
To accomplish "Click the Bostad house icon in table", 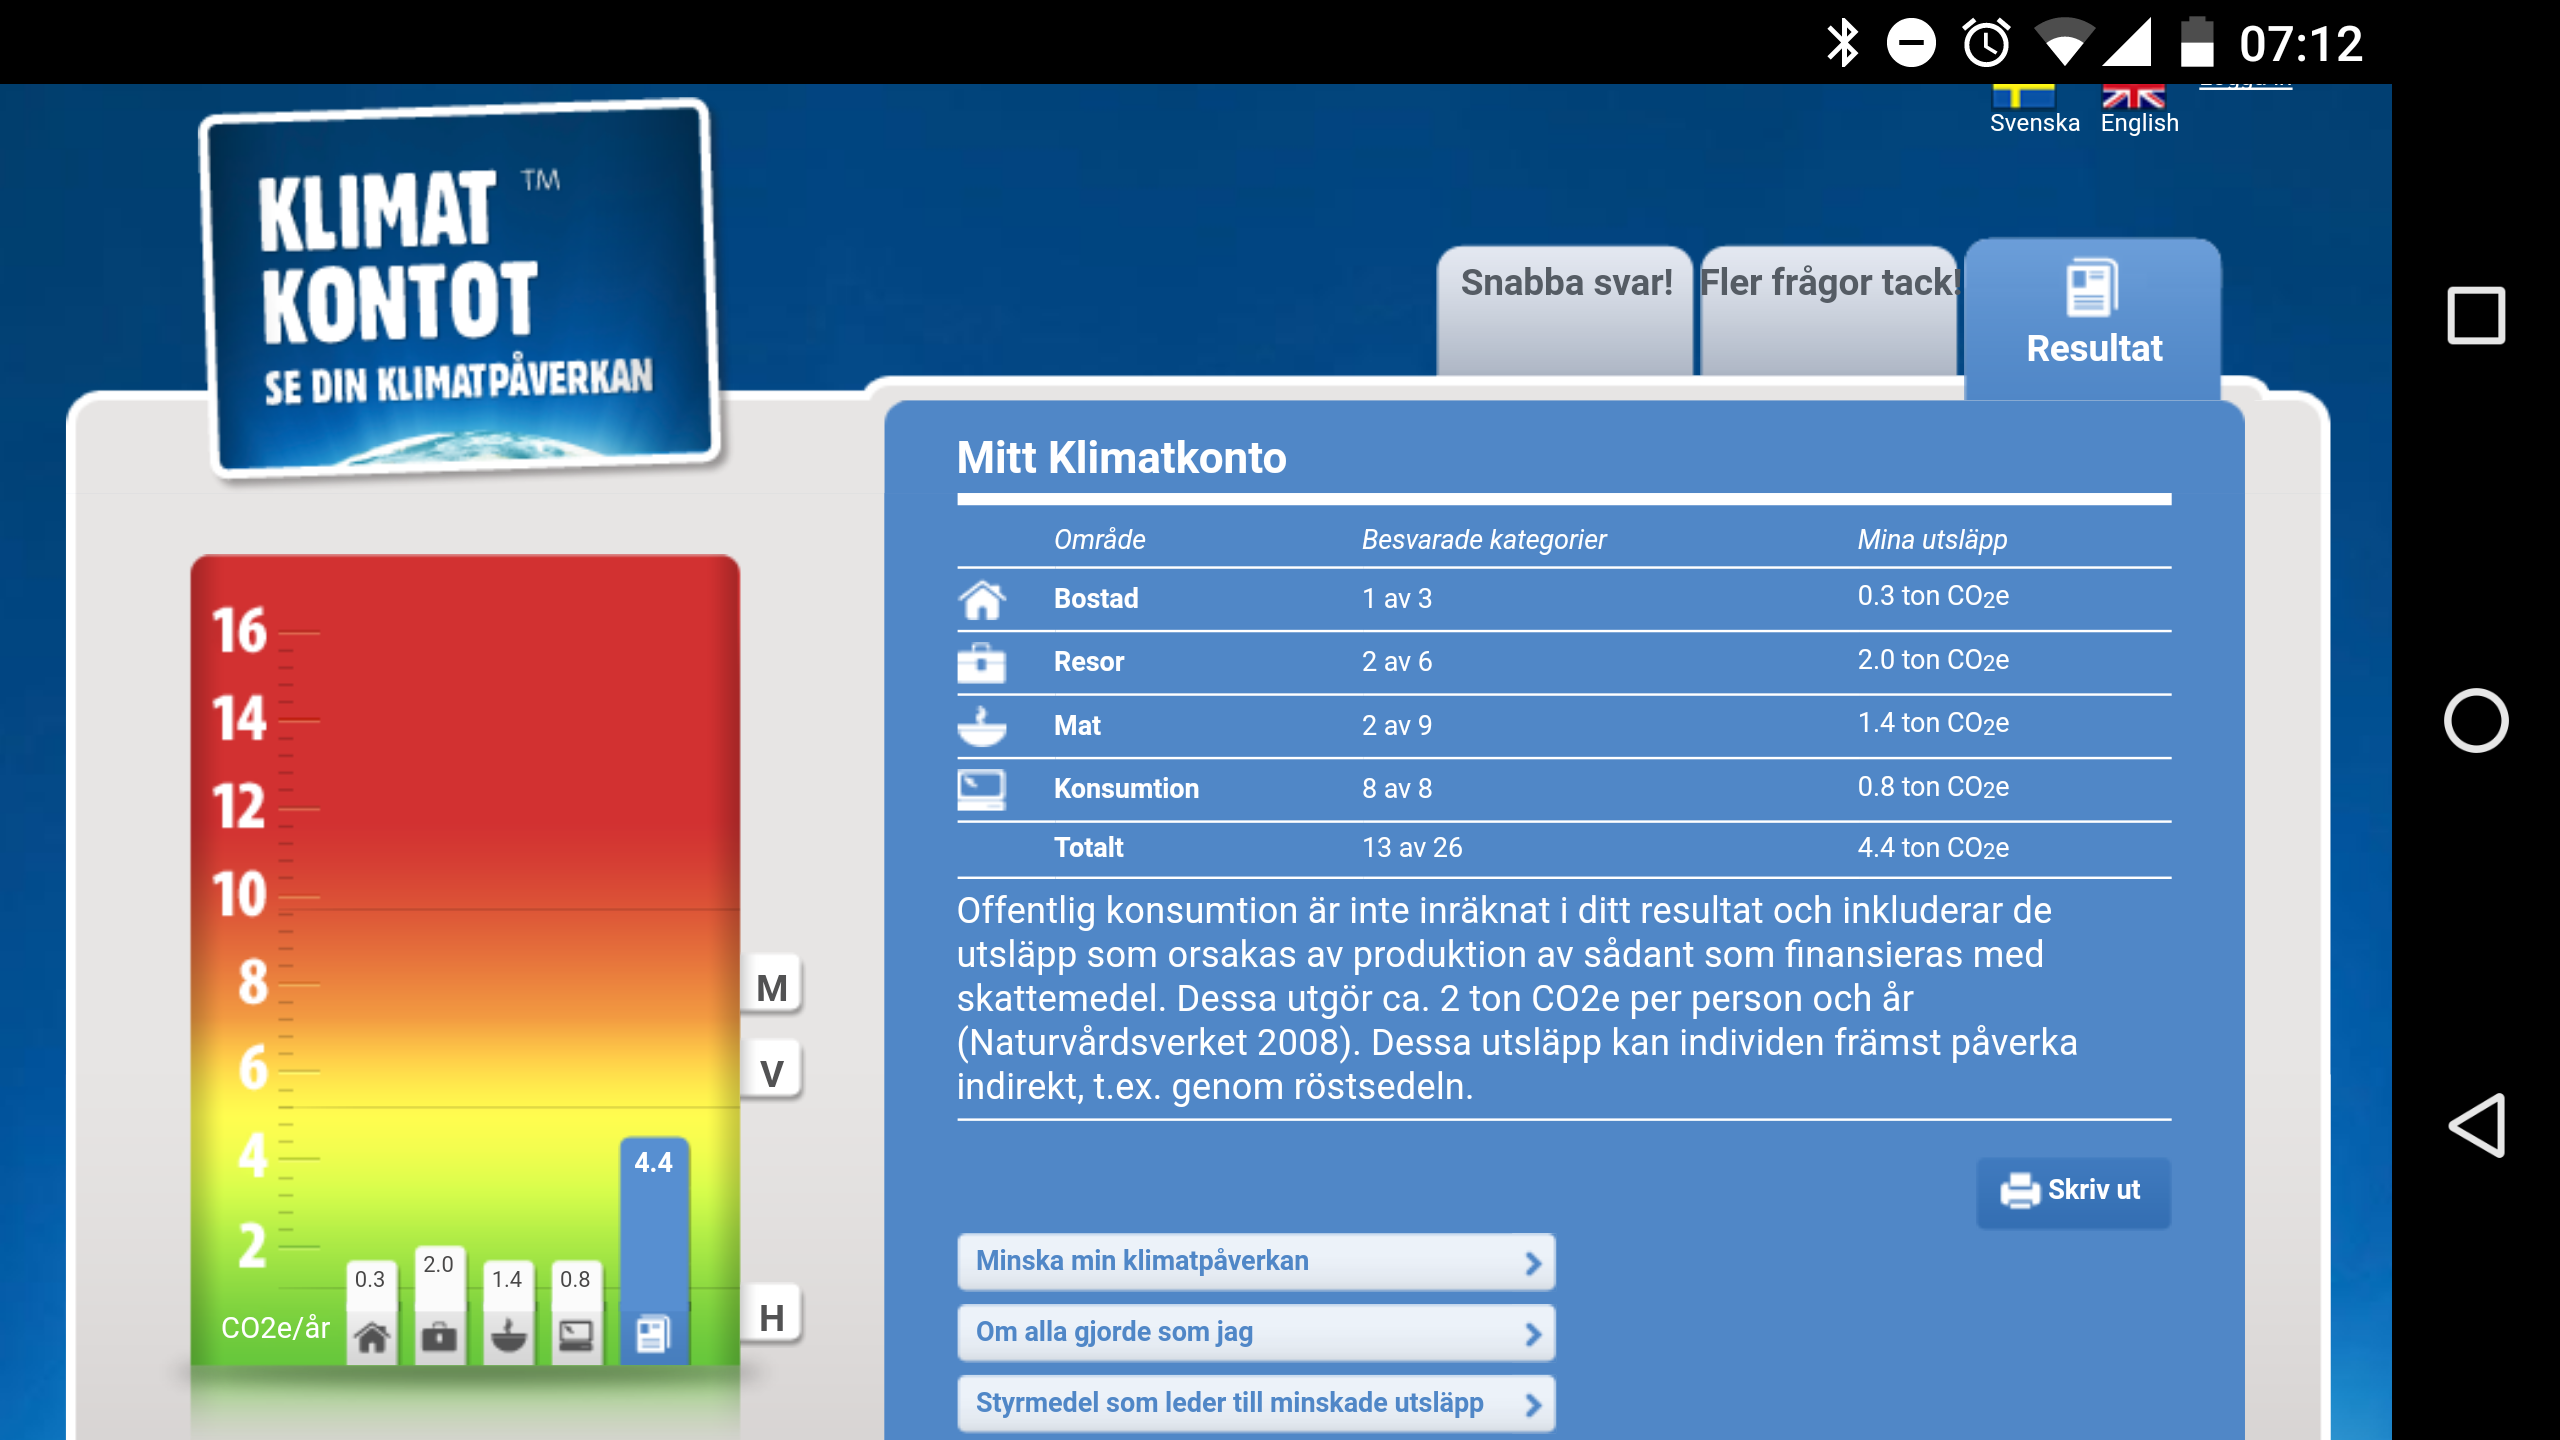I will click(982, 600).
